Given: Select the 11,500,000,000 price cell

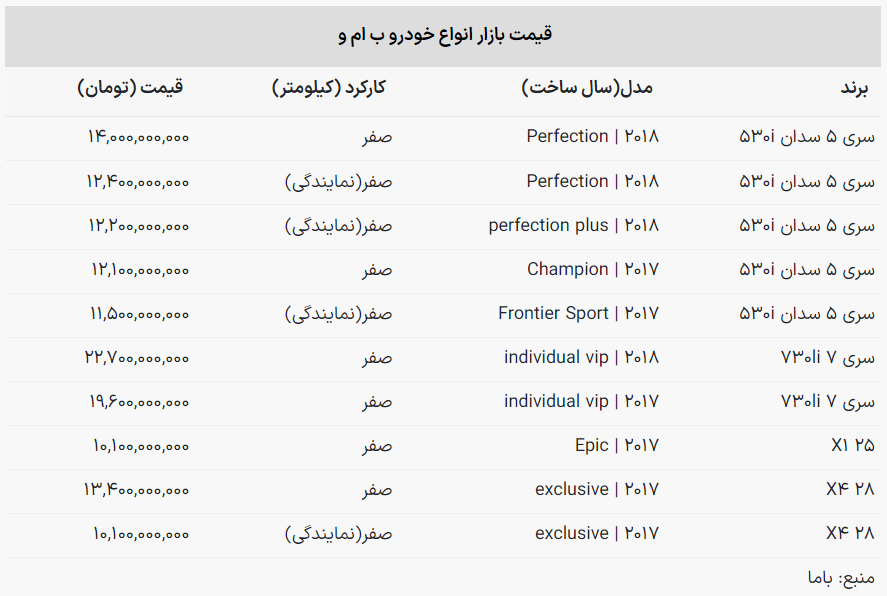Looking at the screenshot, I should pos(138,313).
